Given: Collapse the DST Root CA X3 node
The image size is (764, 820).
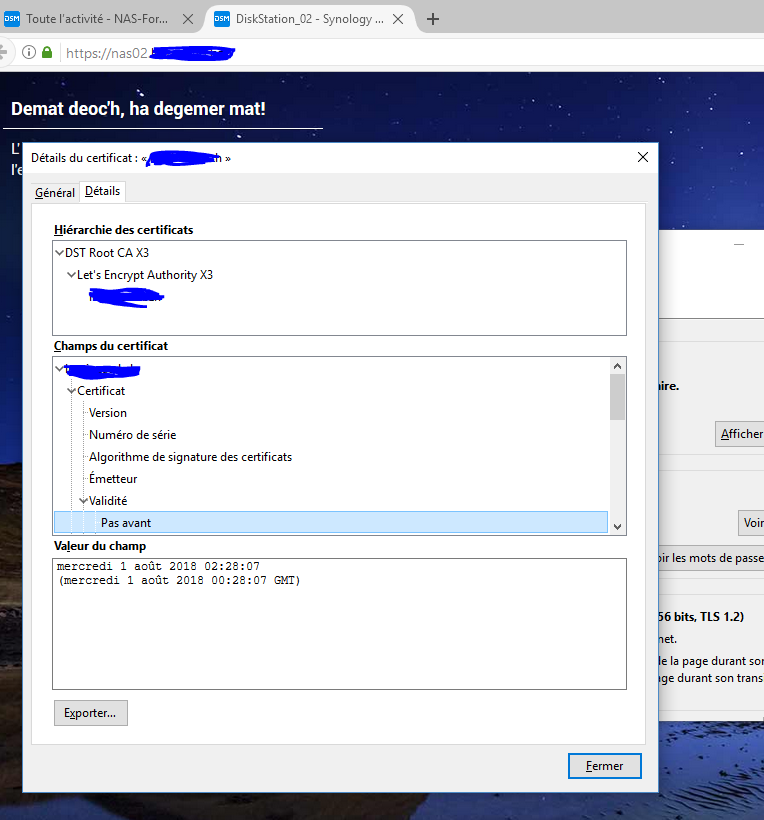Looking at the screenshot, I should tap(60, 253).
